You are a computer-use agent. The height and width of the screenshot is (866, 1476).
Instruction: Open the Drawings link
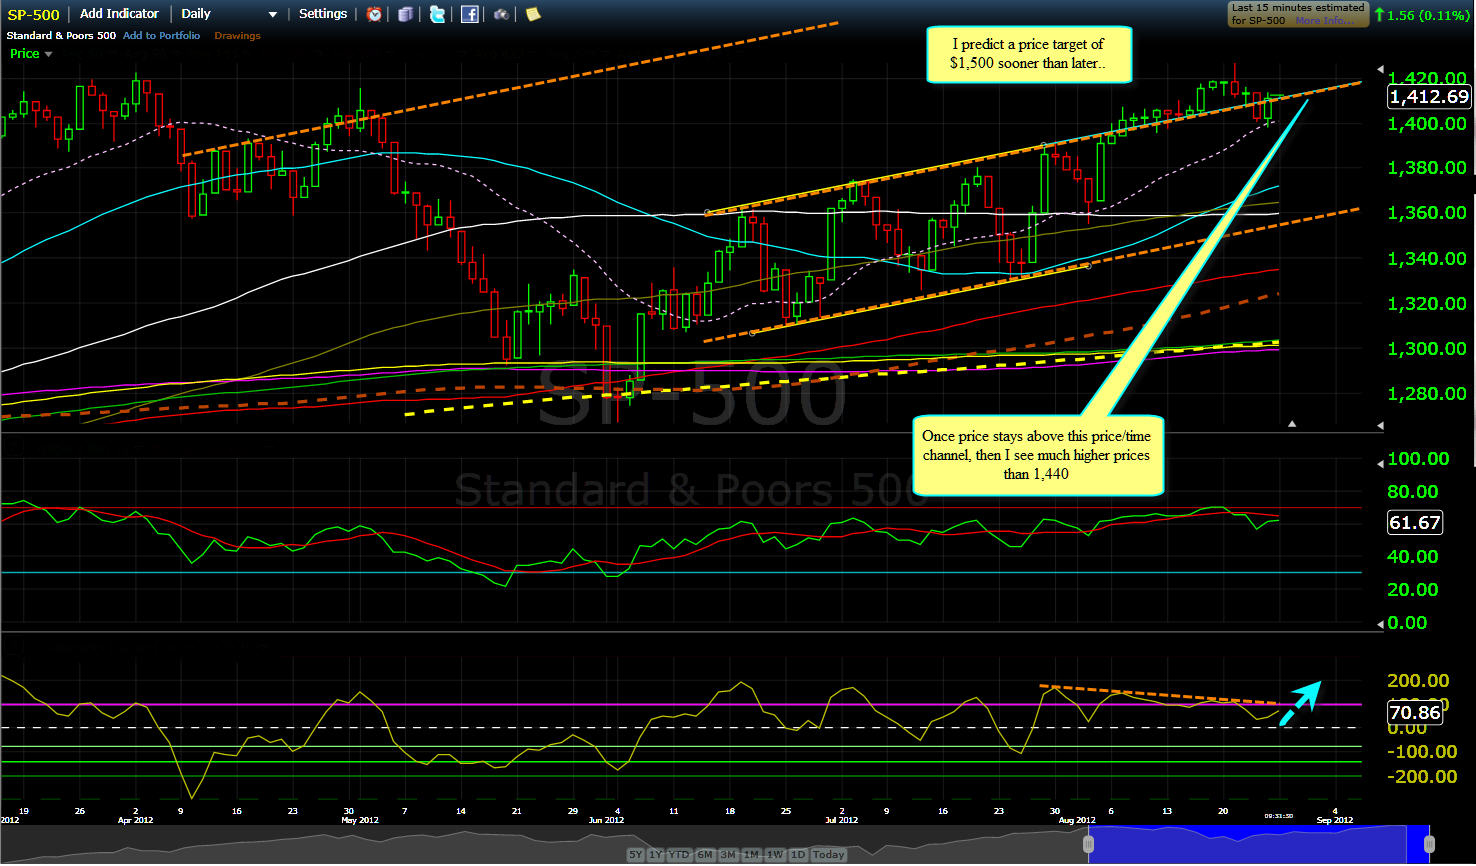point(237,36)
